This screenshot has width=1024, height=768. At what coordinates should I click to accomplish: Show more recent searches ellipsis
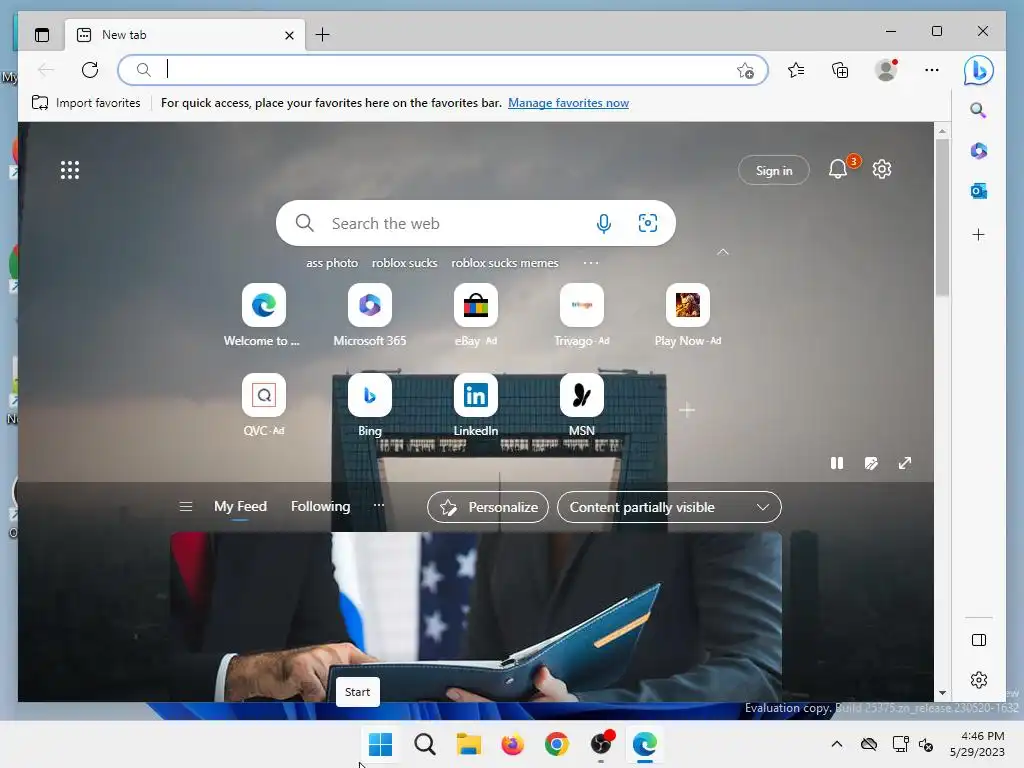(x=591, y=263)
